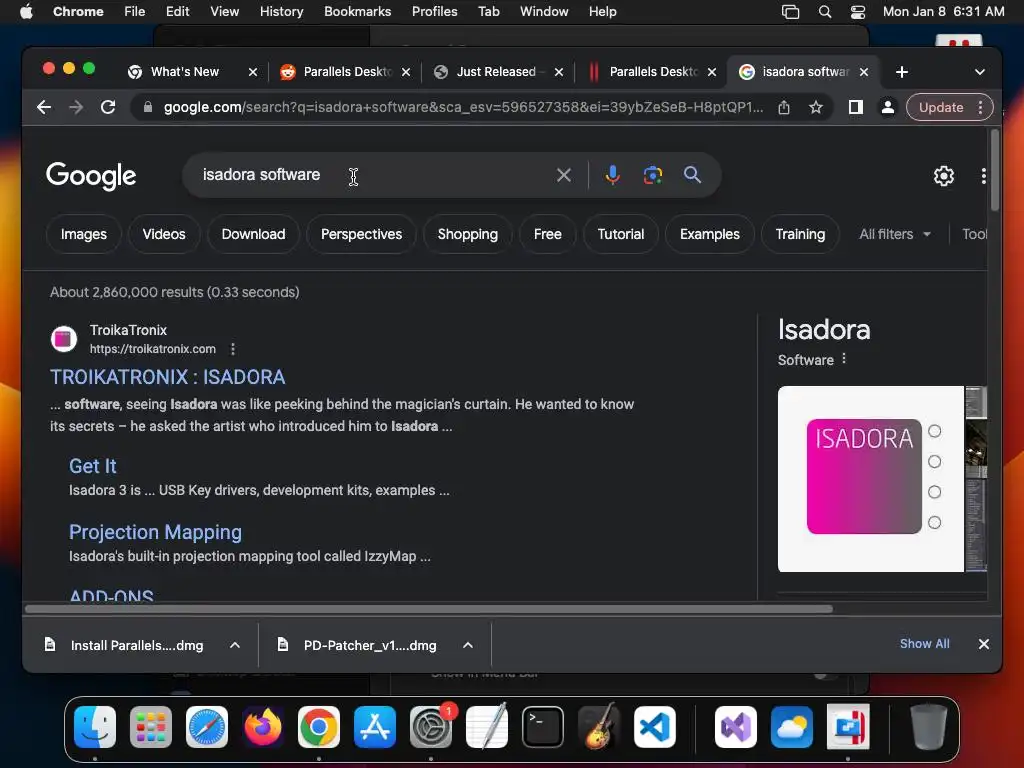Open the Get It sitelink
This screenshot has width=1024, height=768.
[x=93, y=466]
